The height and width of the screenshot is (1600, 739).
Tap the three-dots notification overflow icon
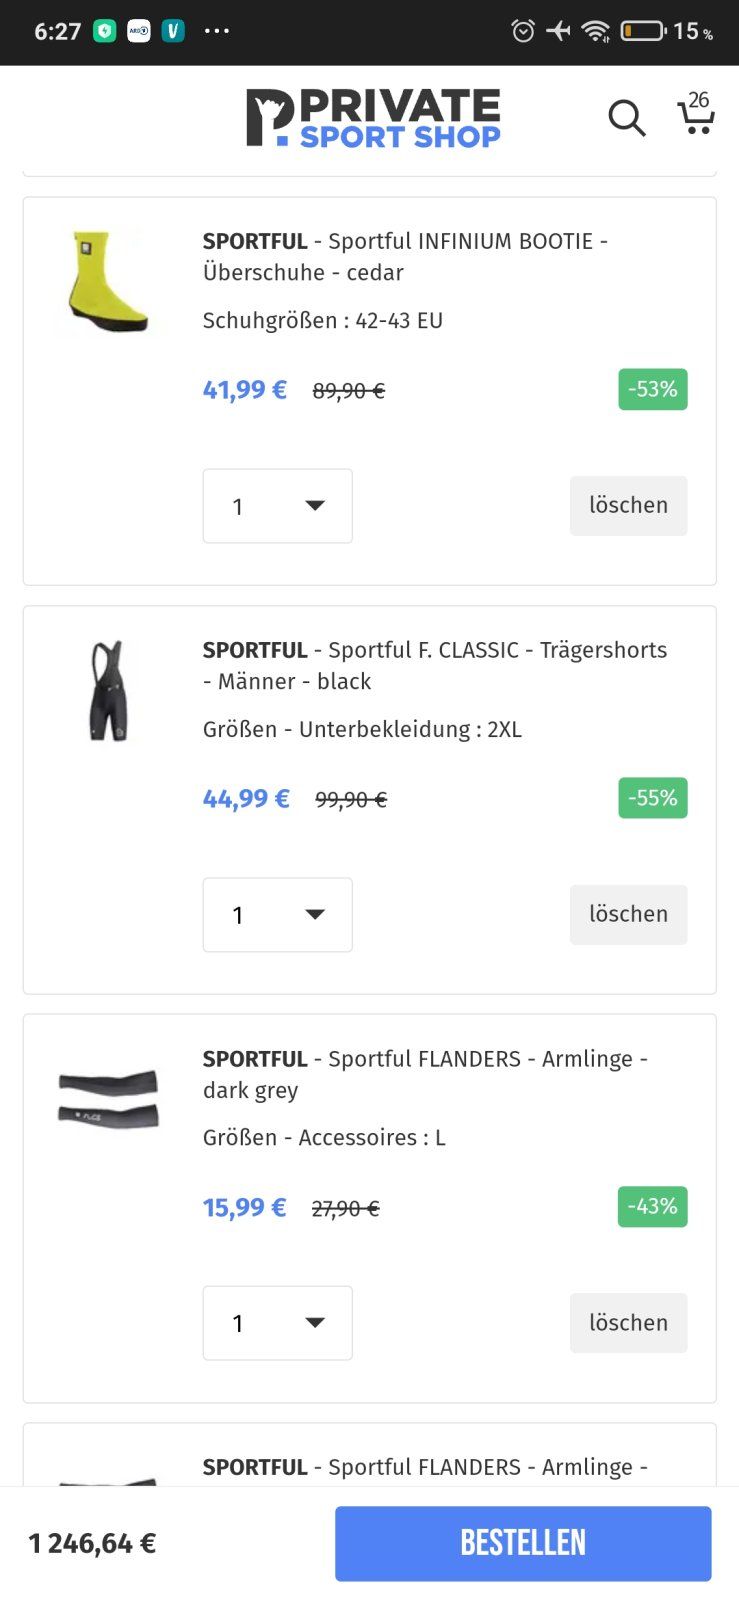[217, 31]
